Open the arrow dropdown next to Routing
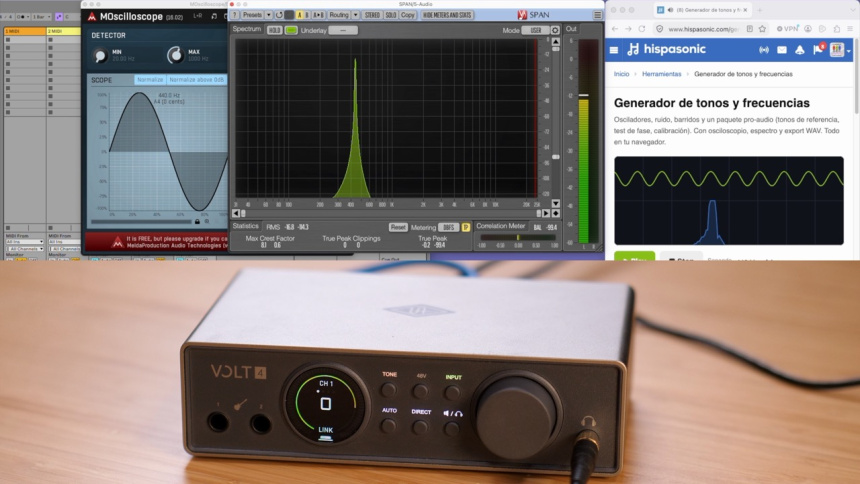The image size is (860, 484). point(355,15)
